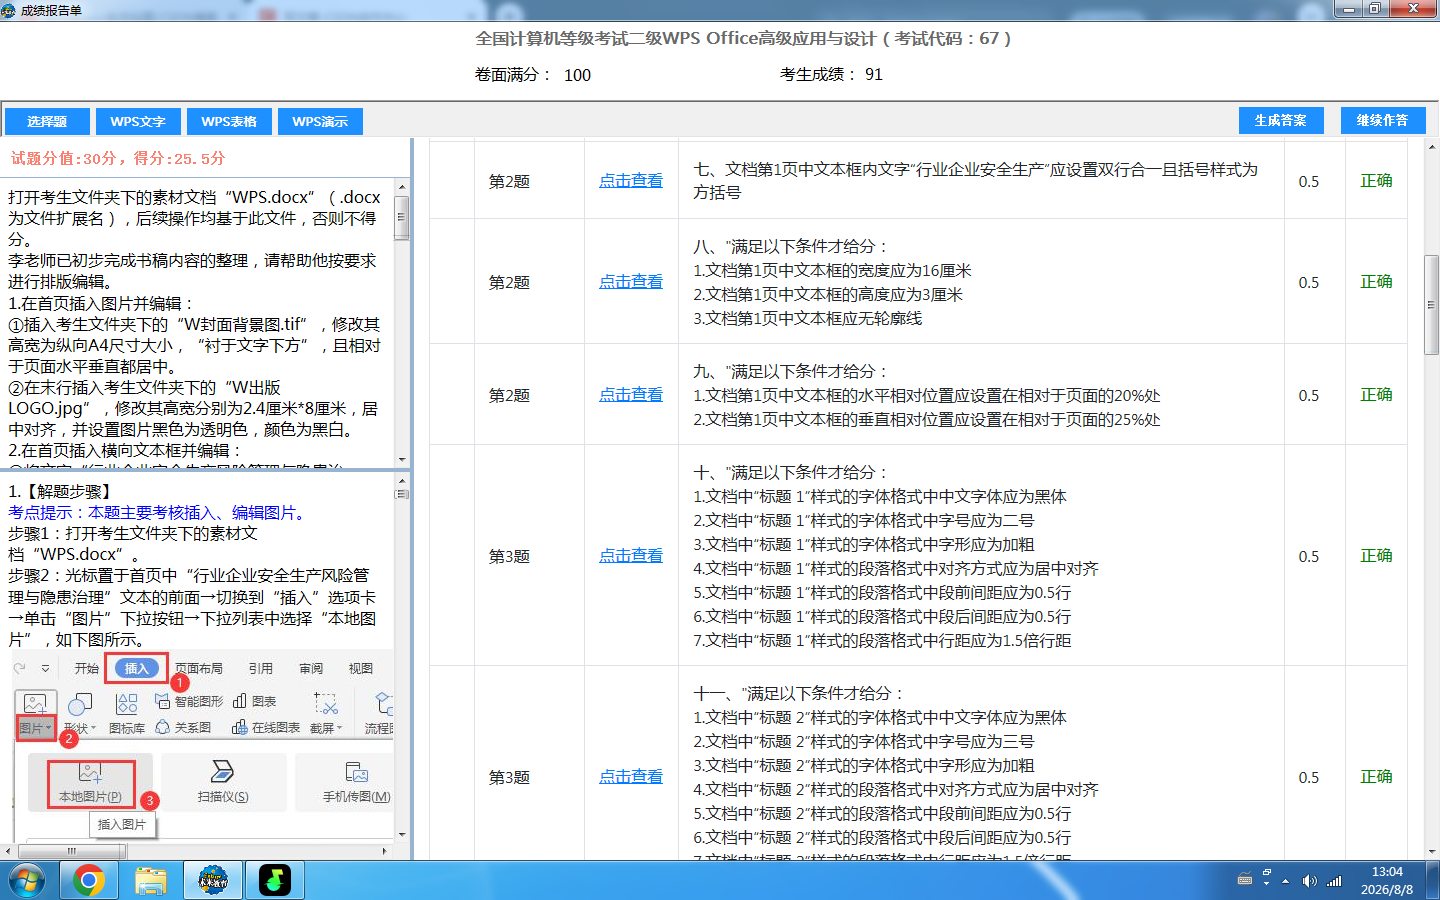Open the taskbar clock showing 13:04
This screenshot has height=900, width=1440.
[1387, 881]
